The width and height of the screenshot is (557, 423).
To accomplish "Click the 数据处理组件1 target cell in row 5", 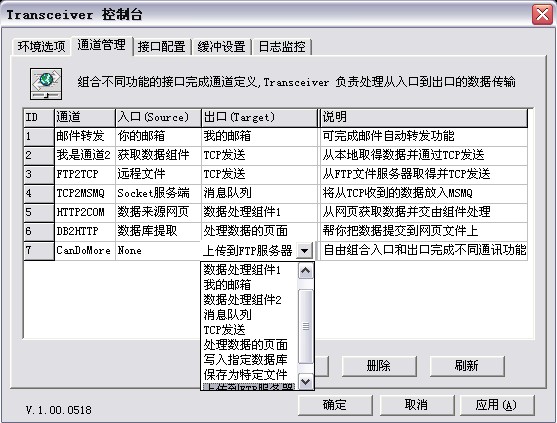I will pos(259,213).
